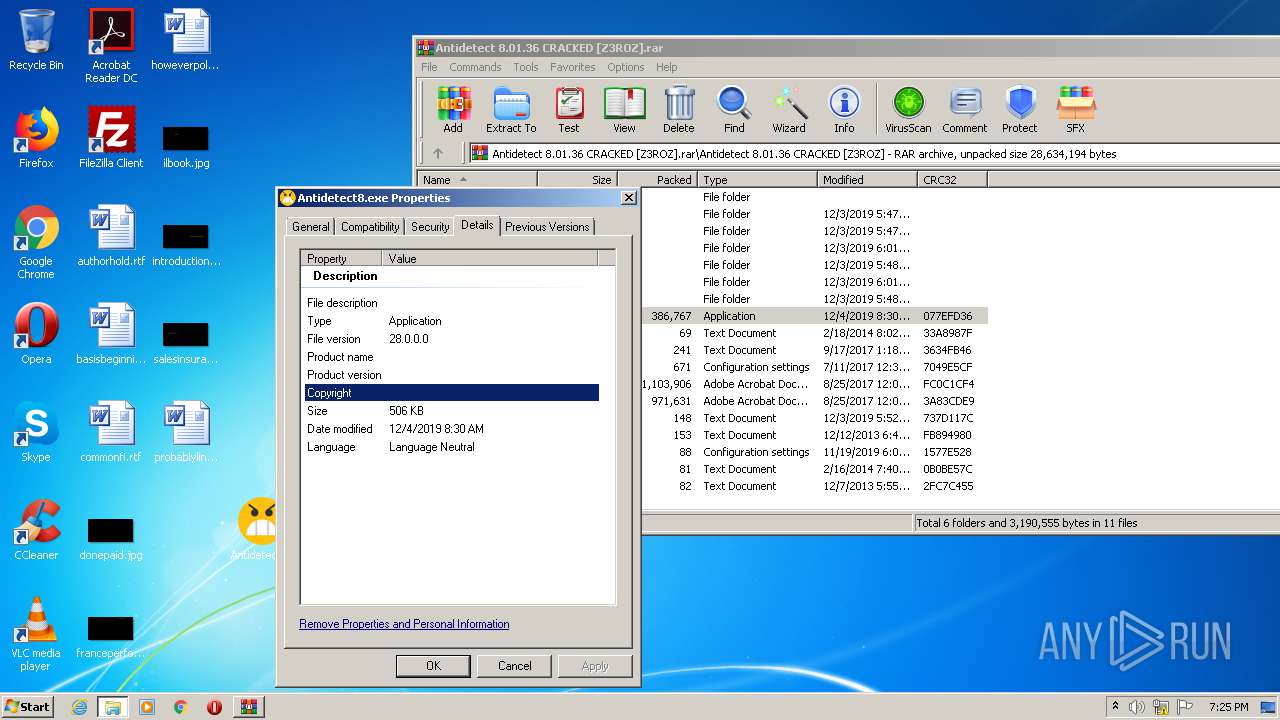Click the taskbar clock 7:25 PM

pyautogui.click(x=1229, y=707)
